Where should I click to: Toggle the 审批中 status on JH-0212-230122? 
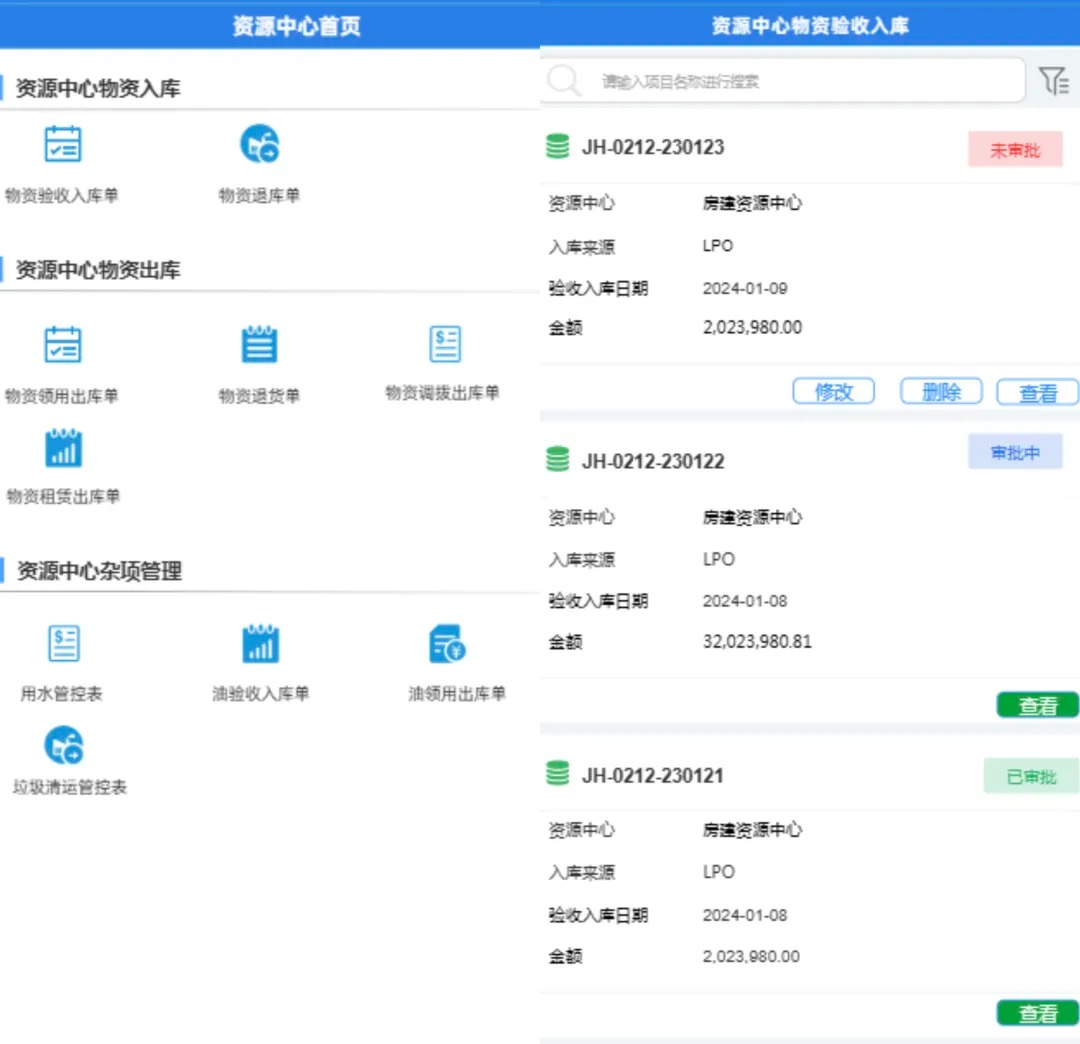pos(1015,452)
